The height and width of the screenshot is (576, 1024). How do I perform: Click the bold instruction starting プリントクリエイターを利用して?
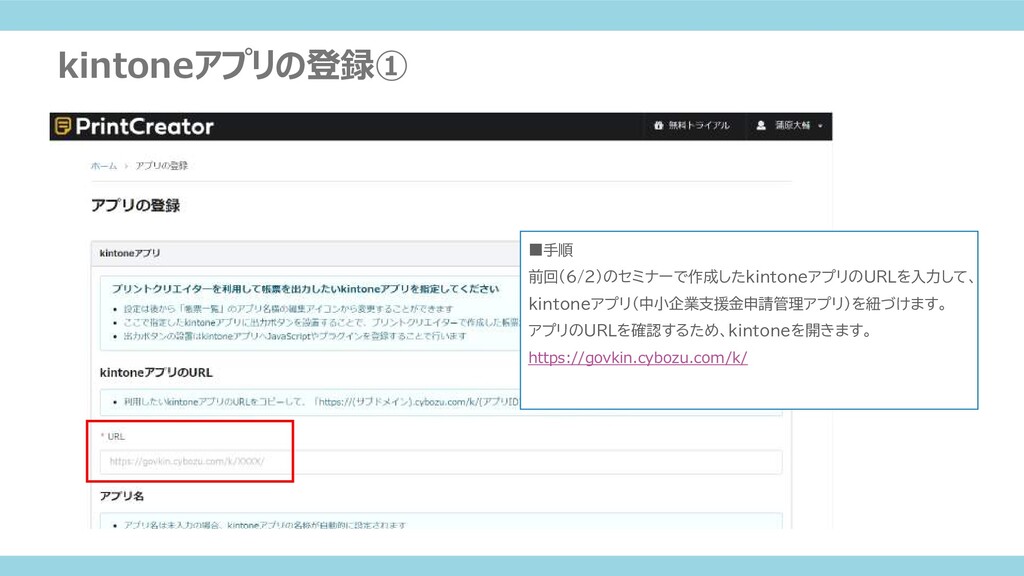pyautogui.click(x=305, y=289)
